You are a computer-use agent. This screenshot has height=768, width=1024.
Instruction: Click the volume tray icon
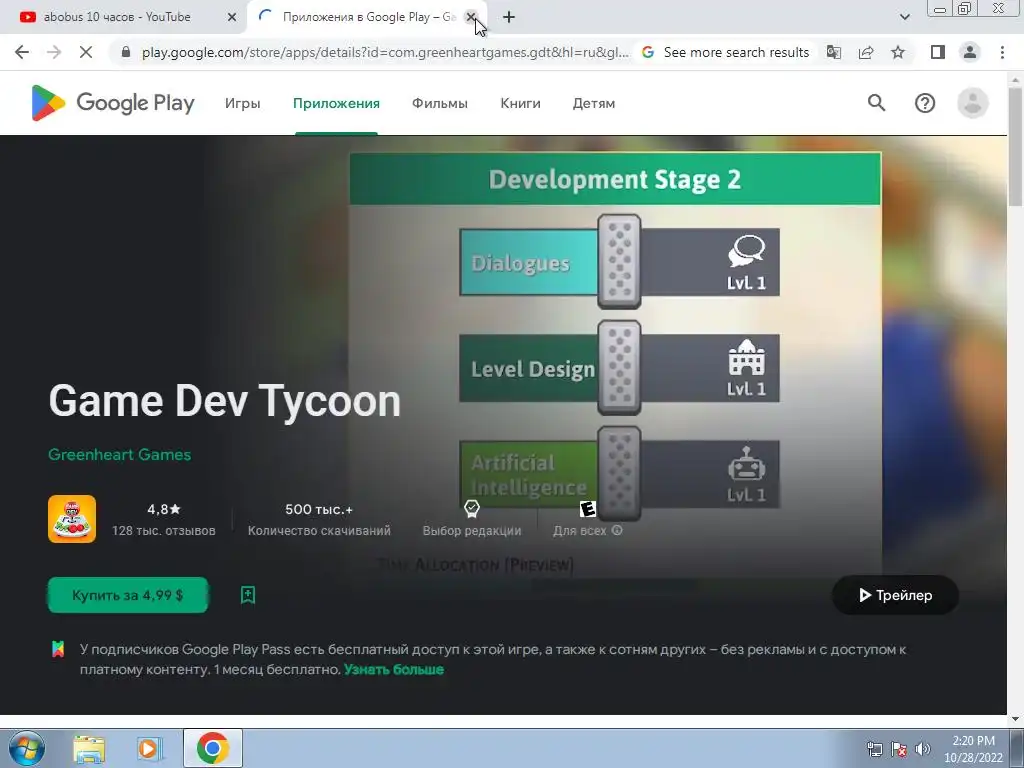point(922,749)
